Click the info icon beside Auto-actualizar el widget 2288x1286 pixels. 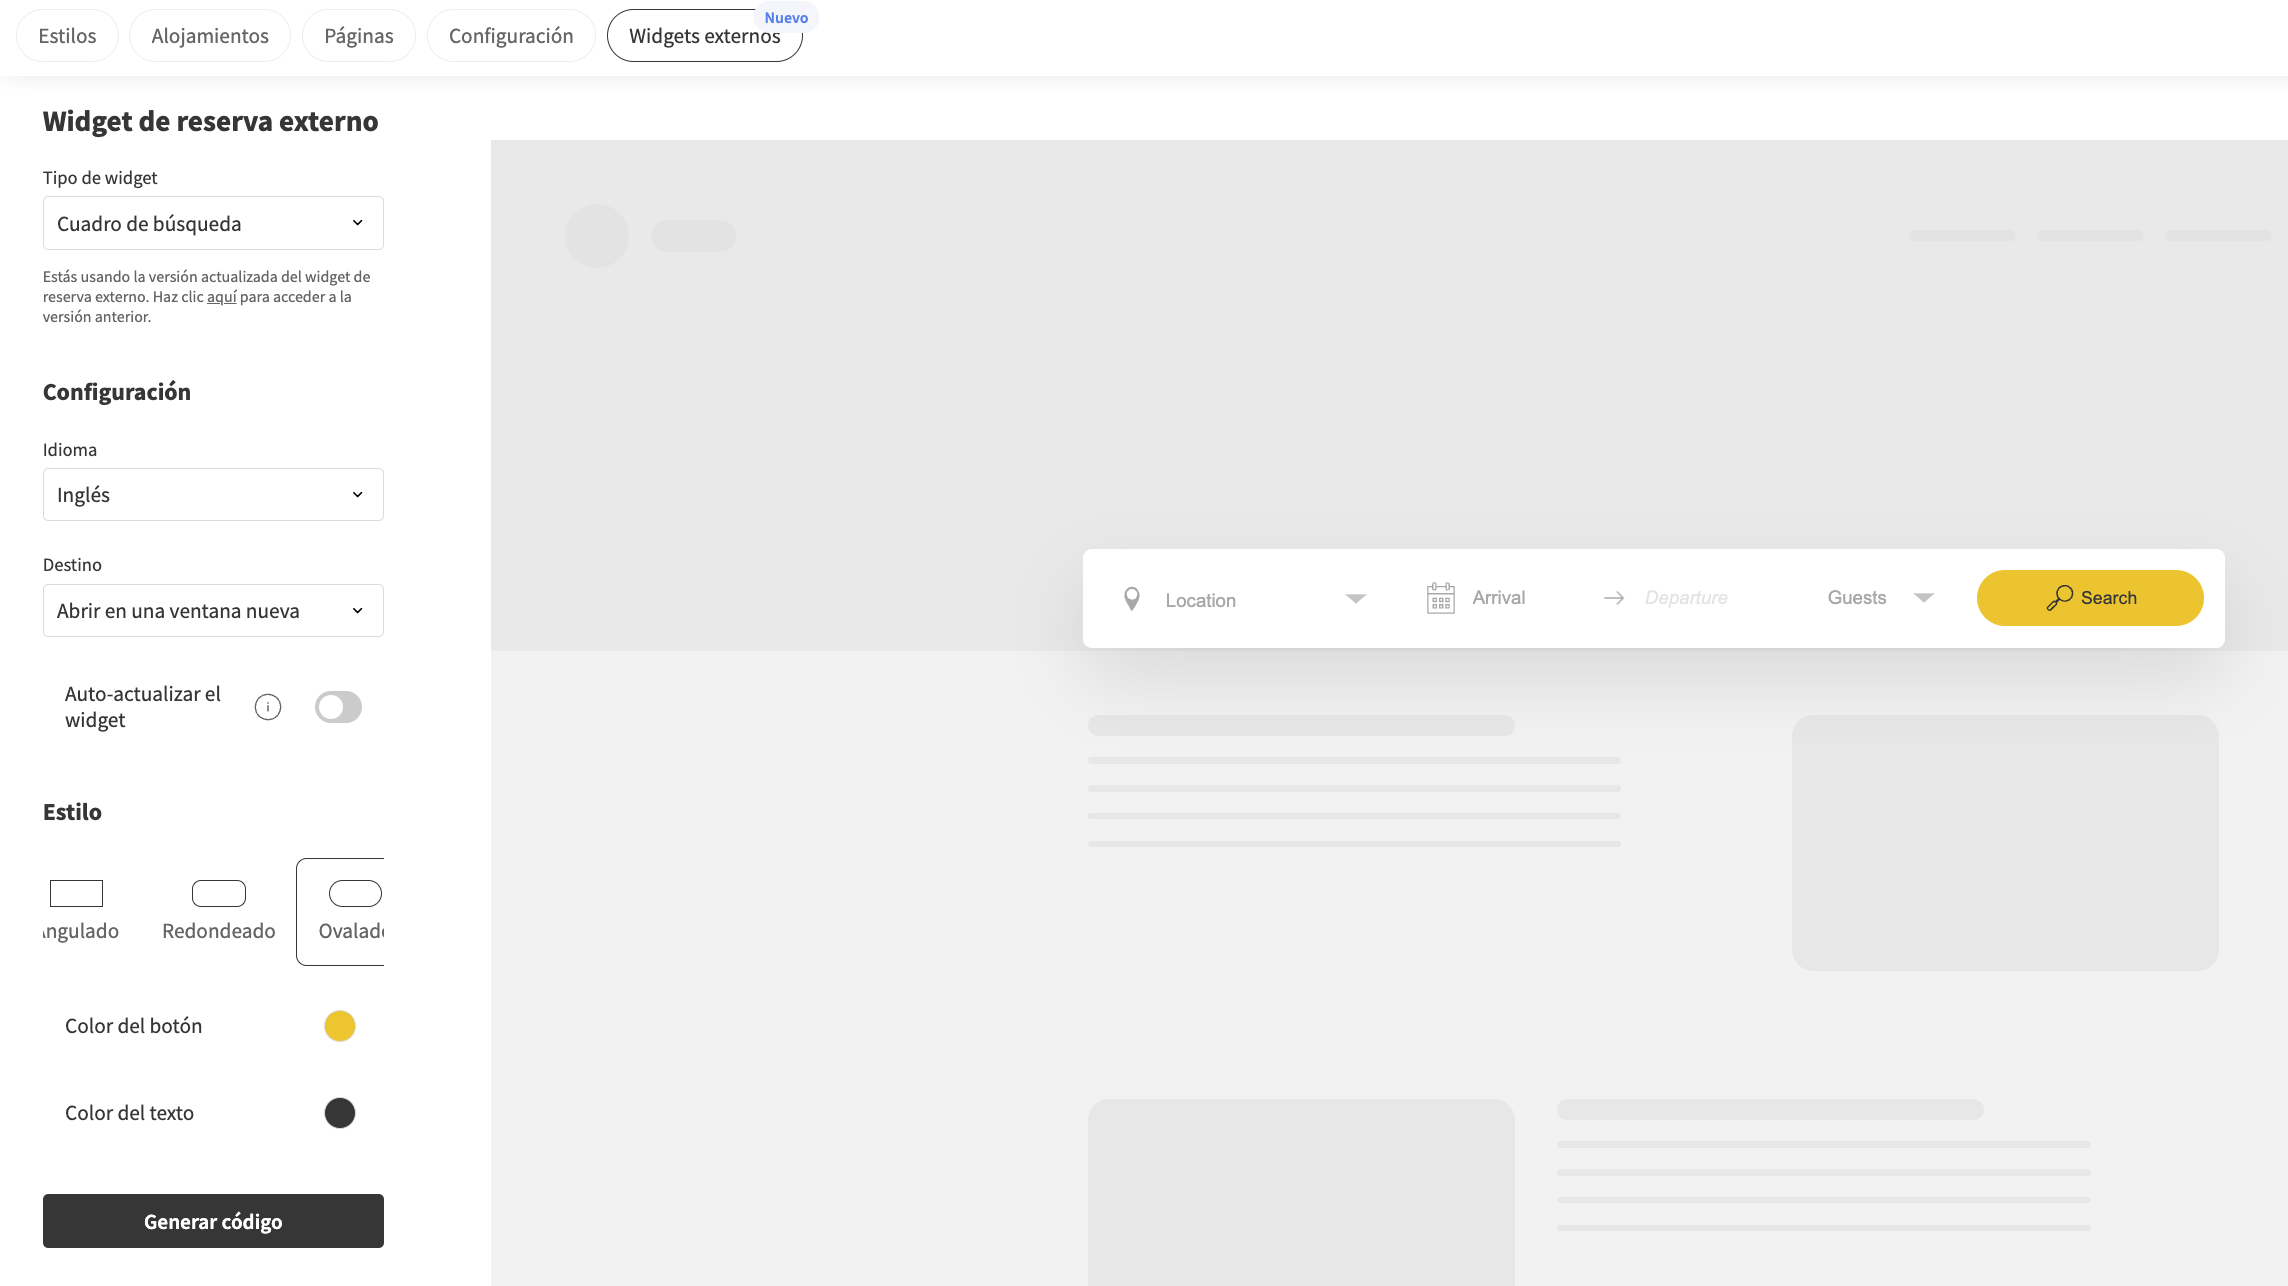pos(268,707)
